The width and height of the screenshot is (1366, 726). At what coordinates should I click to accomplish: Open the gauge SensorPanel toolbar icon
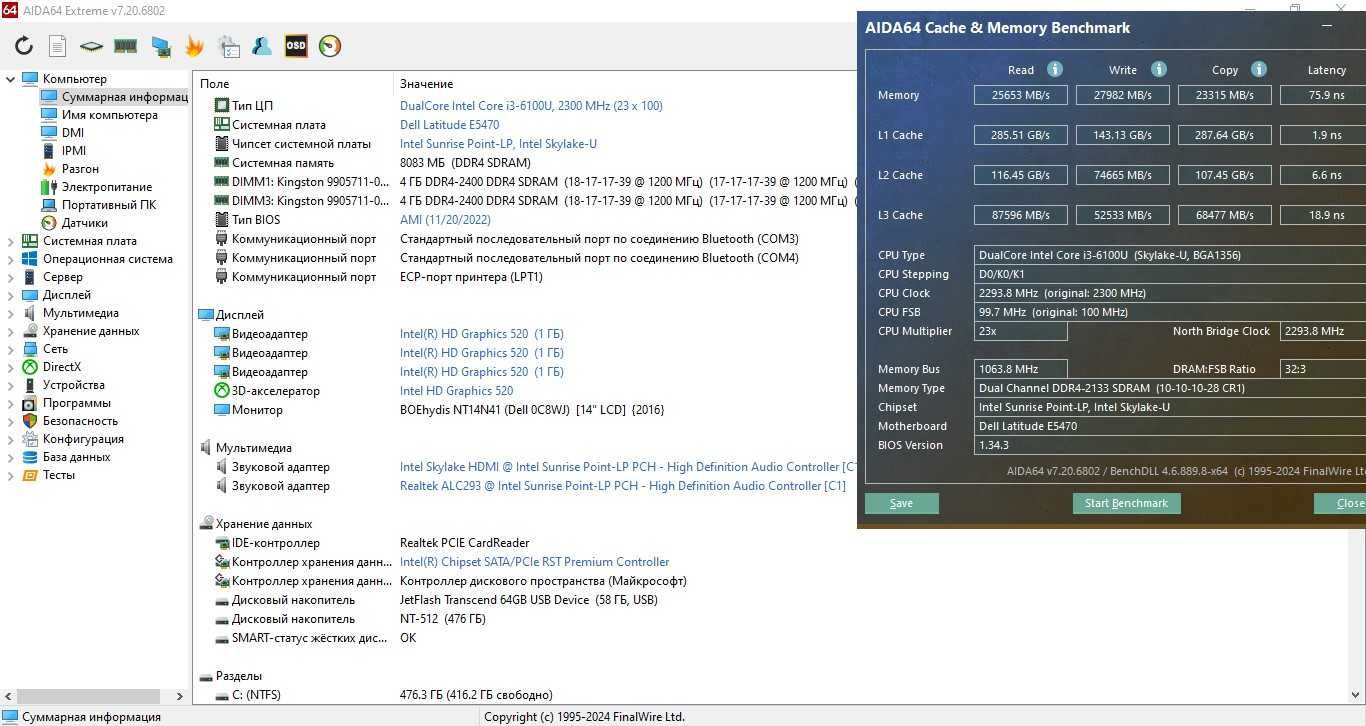click(x=330, y=46)
